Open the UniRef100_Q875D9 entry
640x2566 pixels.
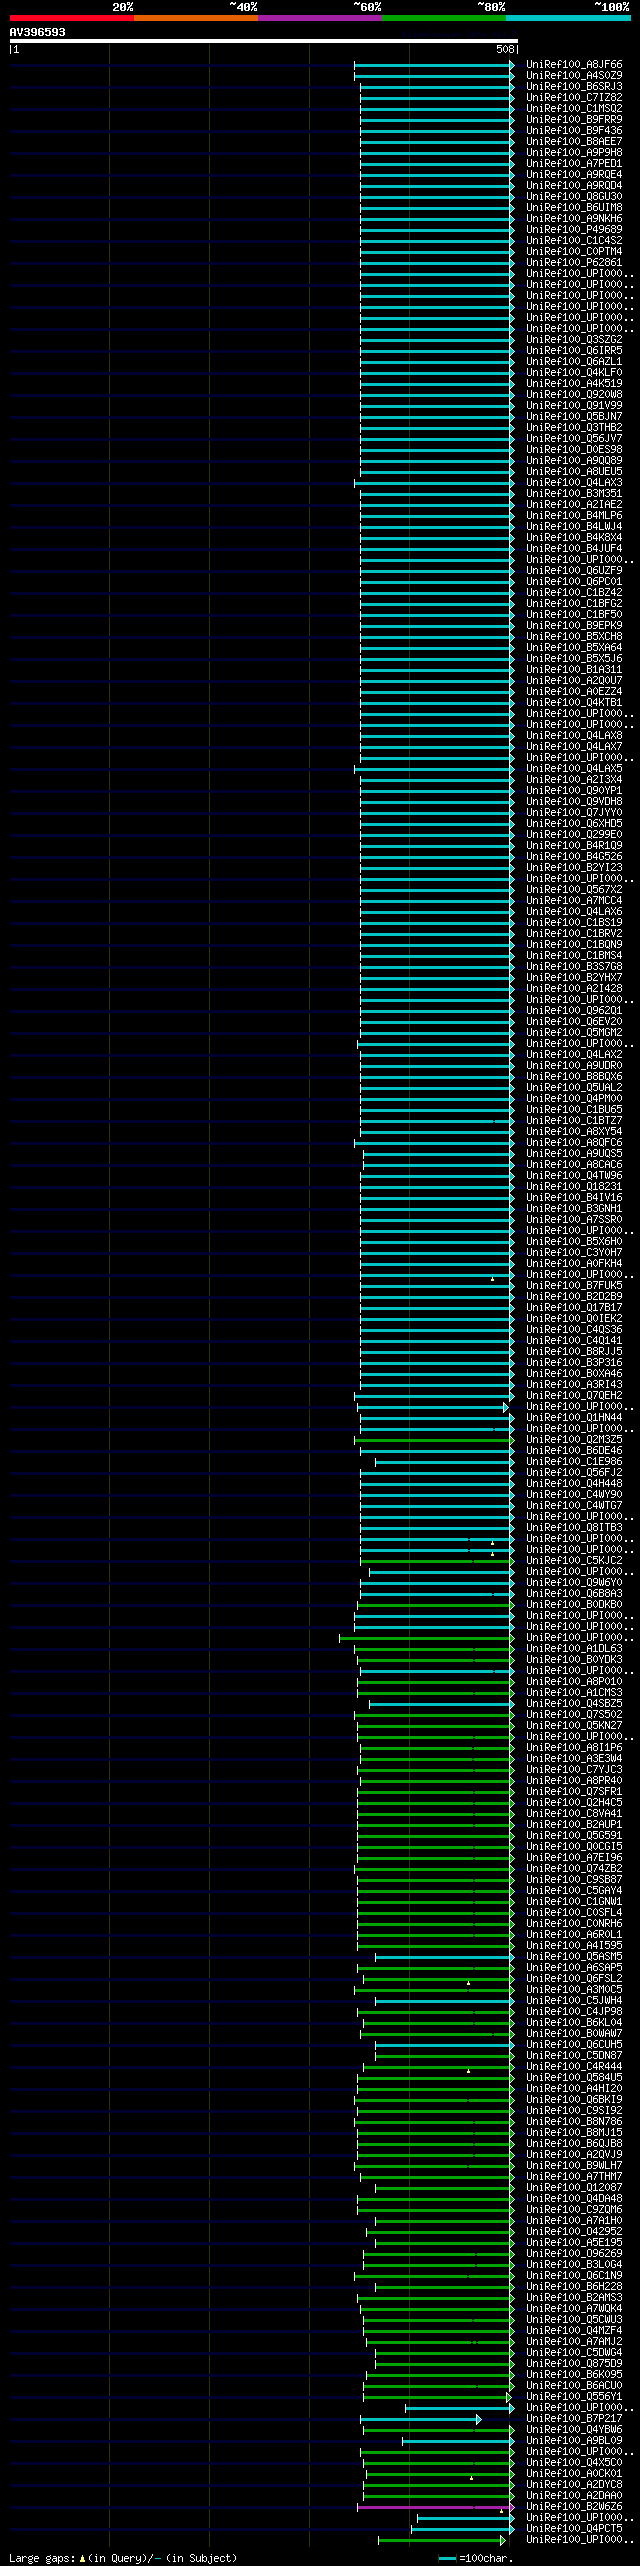(574, 2364)
